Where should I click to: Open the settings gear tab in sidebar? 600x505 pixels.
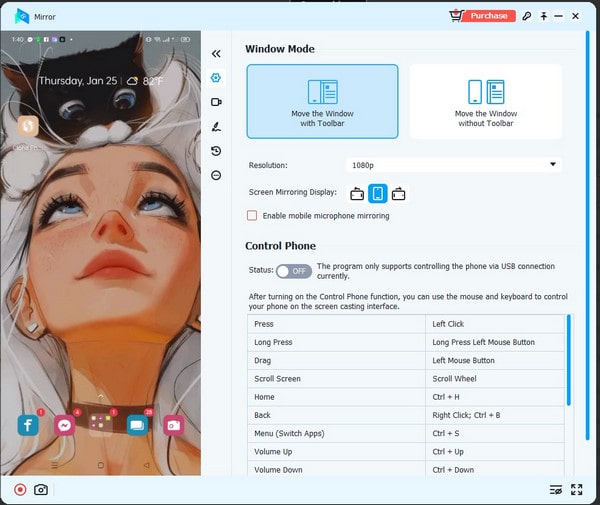click(216, 78)
